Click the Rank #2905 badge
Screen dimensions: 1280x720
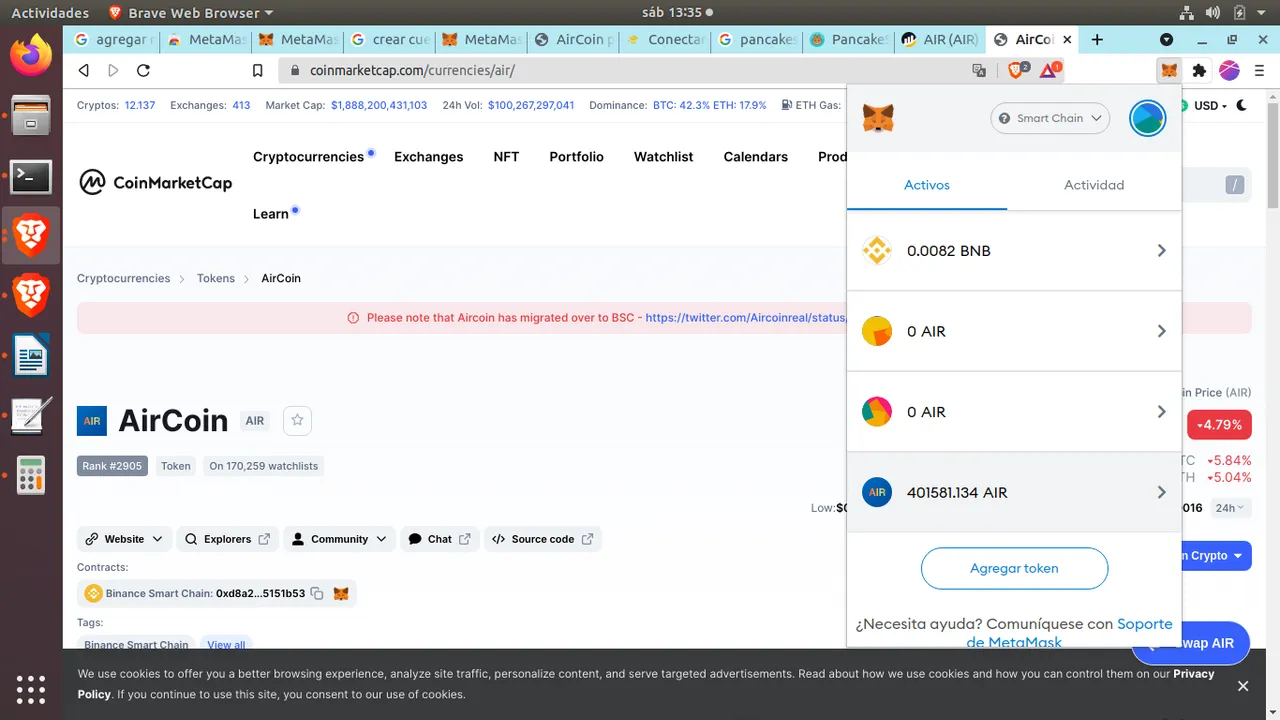tap(112, 466)
